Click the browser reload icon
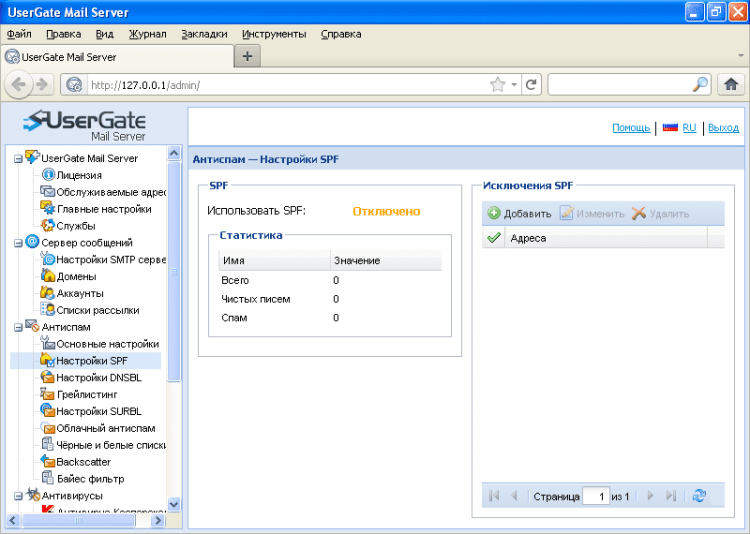750x534 pixels. 531,85
